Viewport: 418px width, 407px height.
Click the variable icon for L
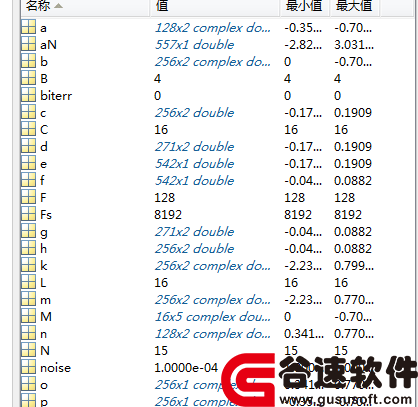tap(28, 282)
